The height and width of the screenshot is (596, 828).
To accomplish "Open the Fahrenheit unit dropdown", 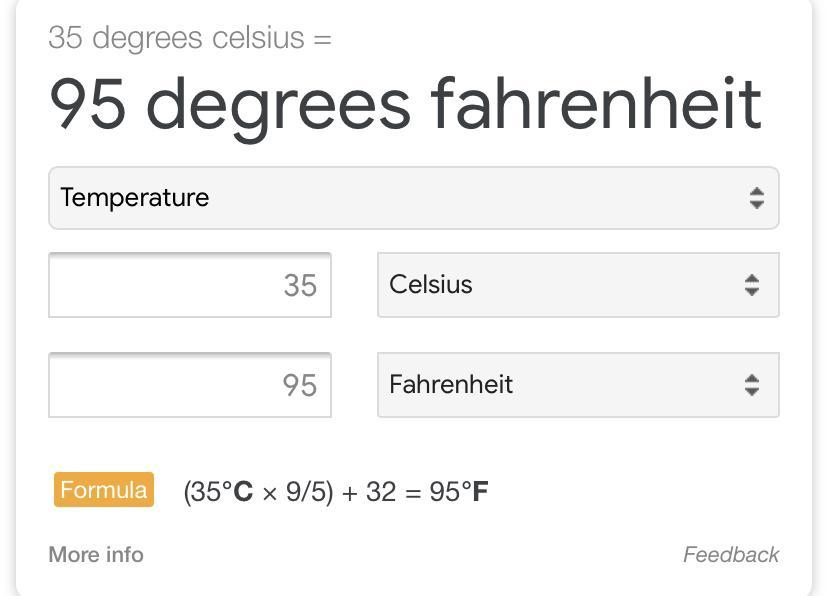I will (x=577, y=385).
